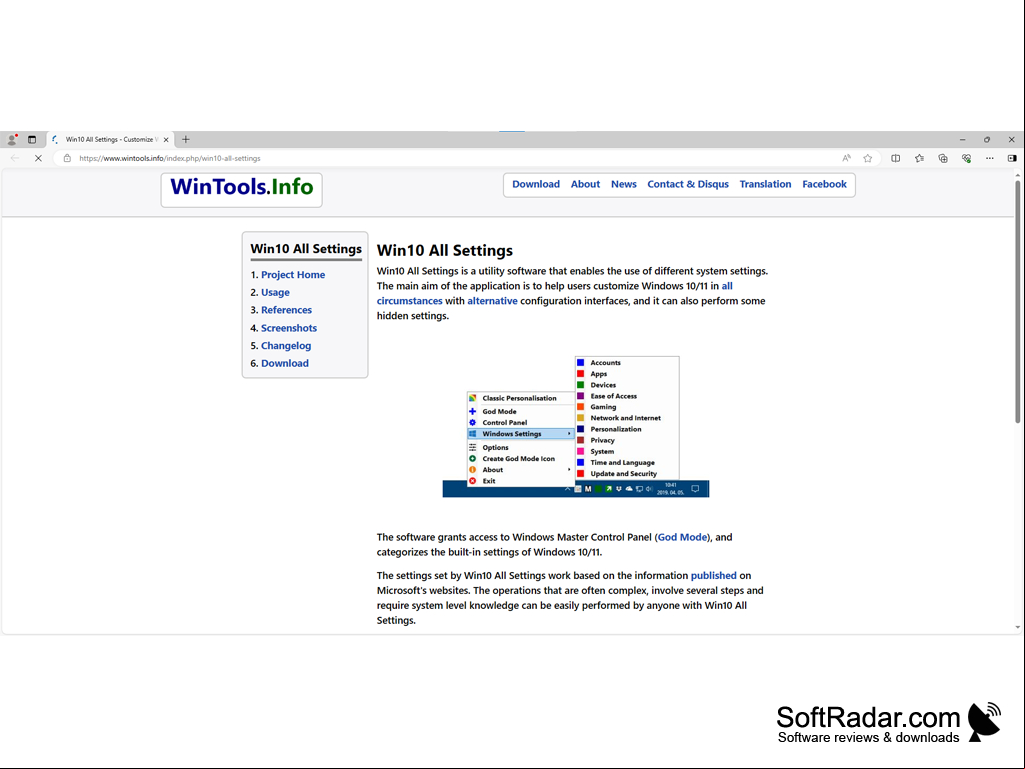Viewport: 1025px width, 769px height.
Task: Open the split screen icon
Action: (896, 158)
